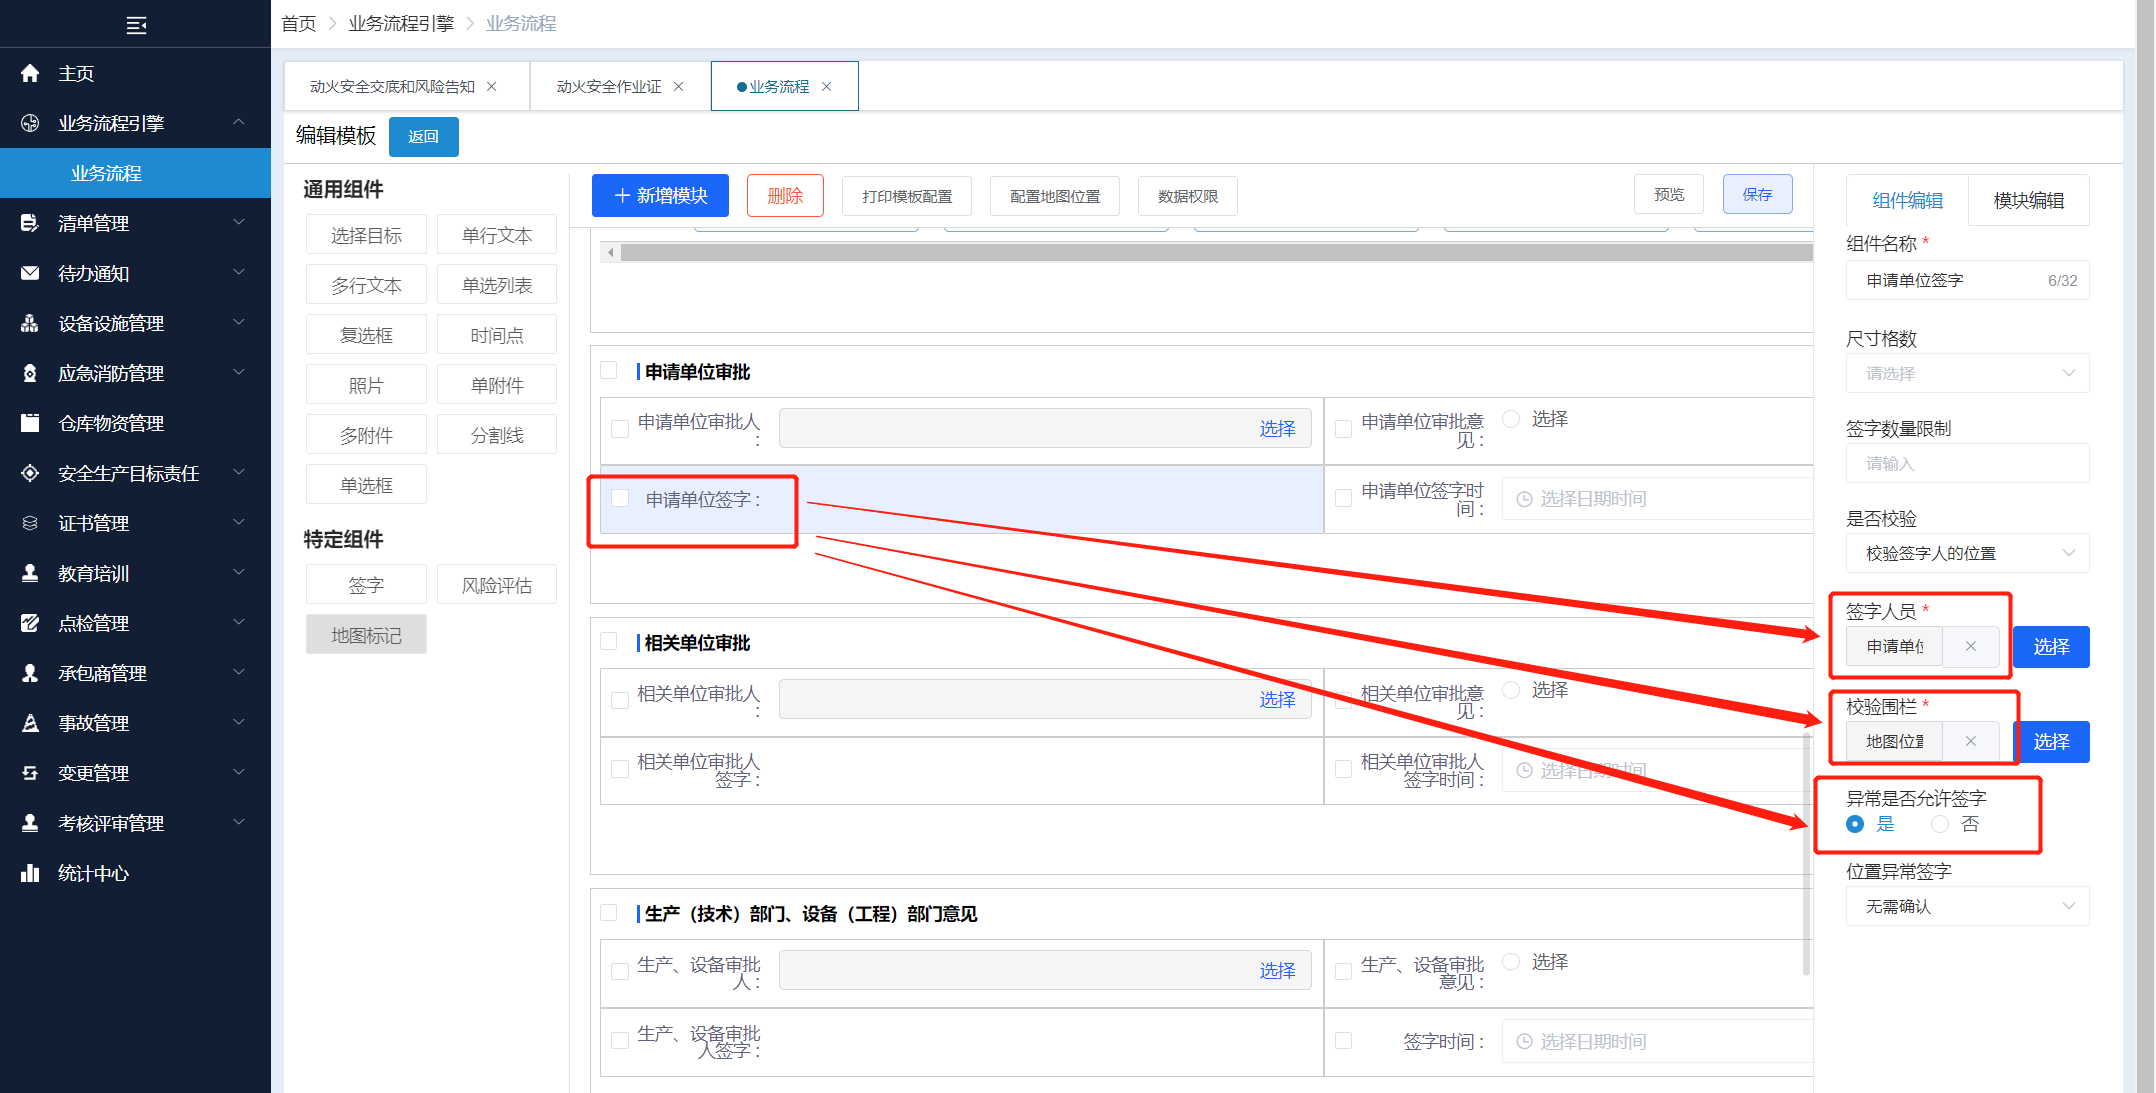Select 是 for 异常是否允许签字
This screenshot has width=2156, height=1093.
[x=1855, y=824]
